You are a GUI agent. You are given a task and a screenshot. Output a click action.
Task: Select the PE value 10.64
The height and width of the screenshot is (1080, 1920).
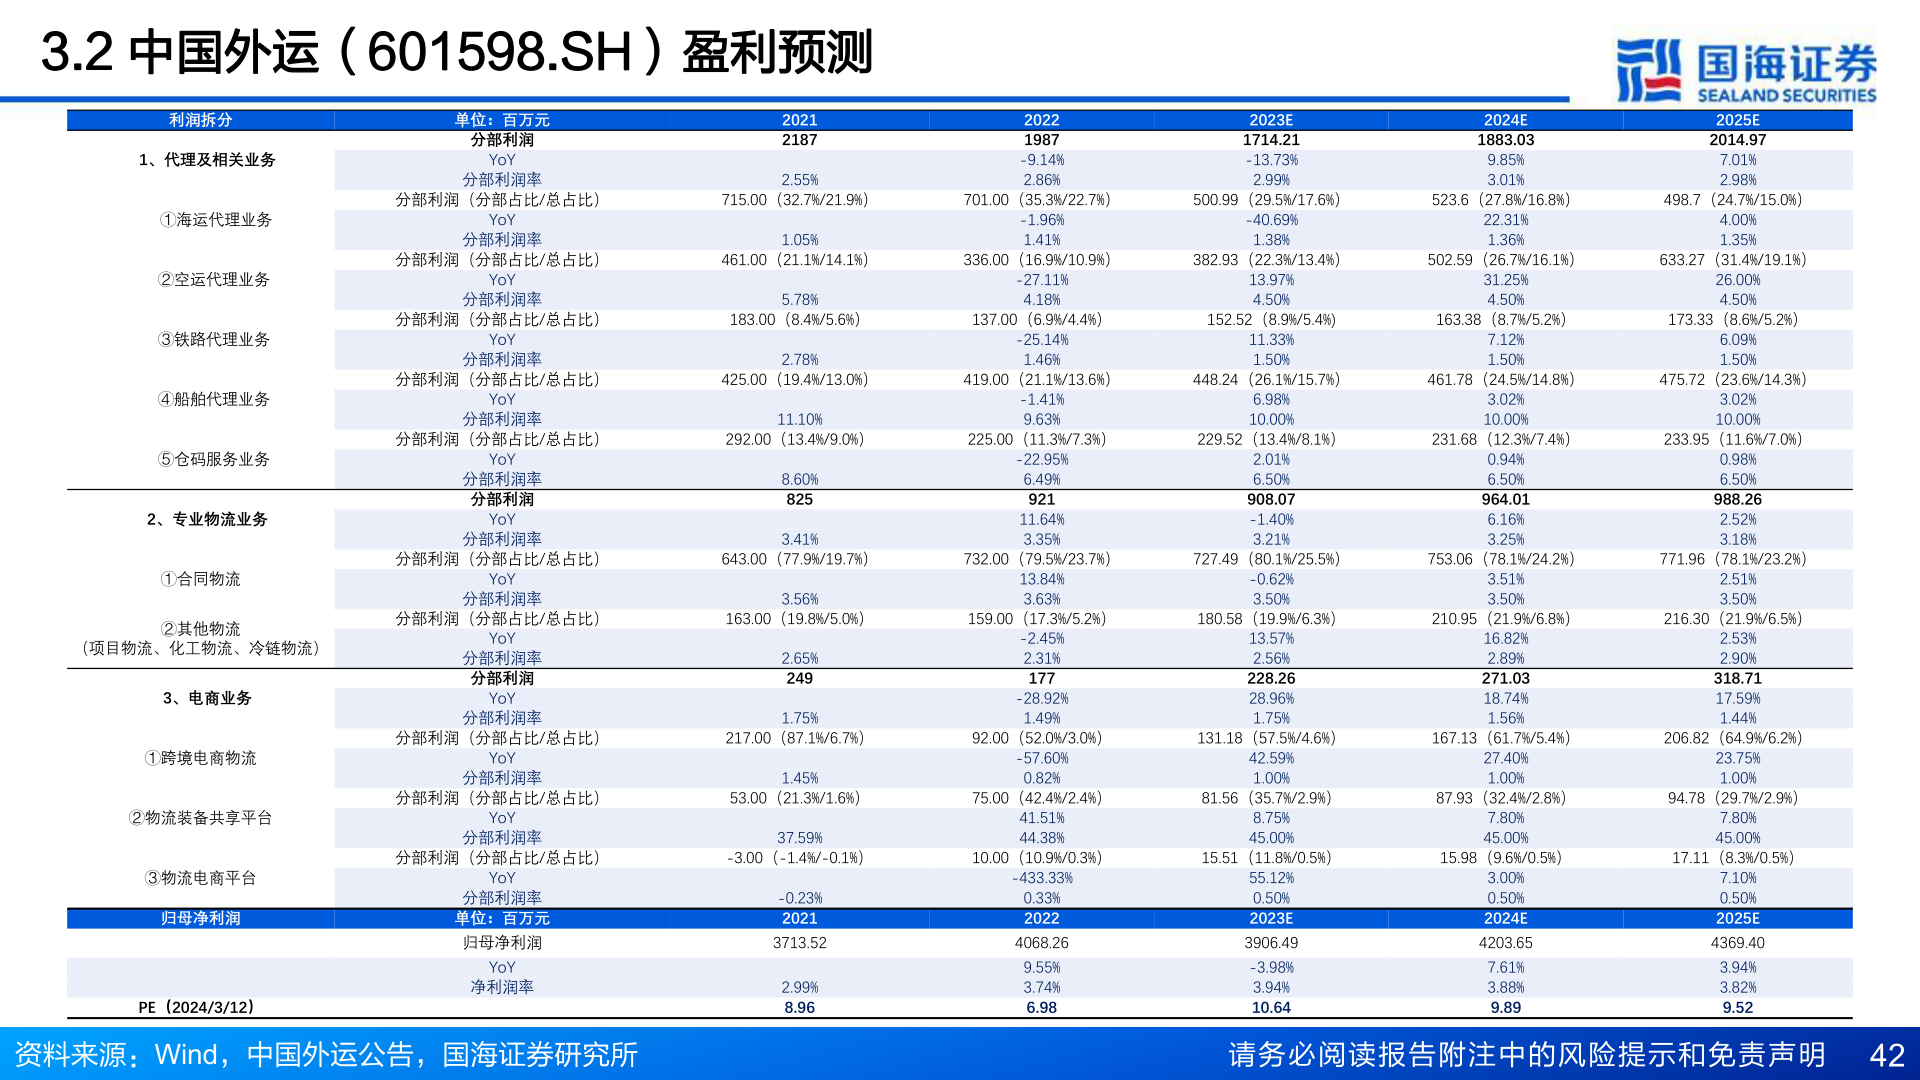[1271, 1008]
